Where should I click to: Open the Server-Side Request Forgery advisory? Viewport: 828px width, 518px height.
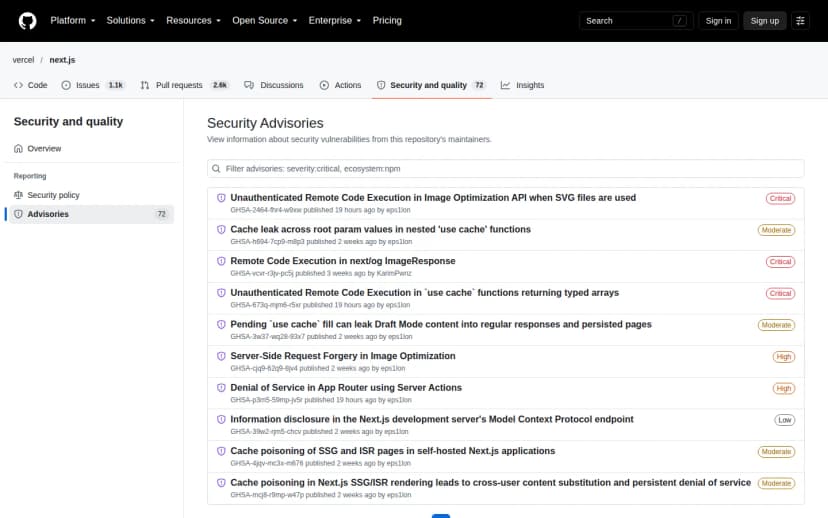343,356
